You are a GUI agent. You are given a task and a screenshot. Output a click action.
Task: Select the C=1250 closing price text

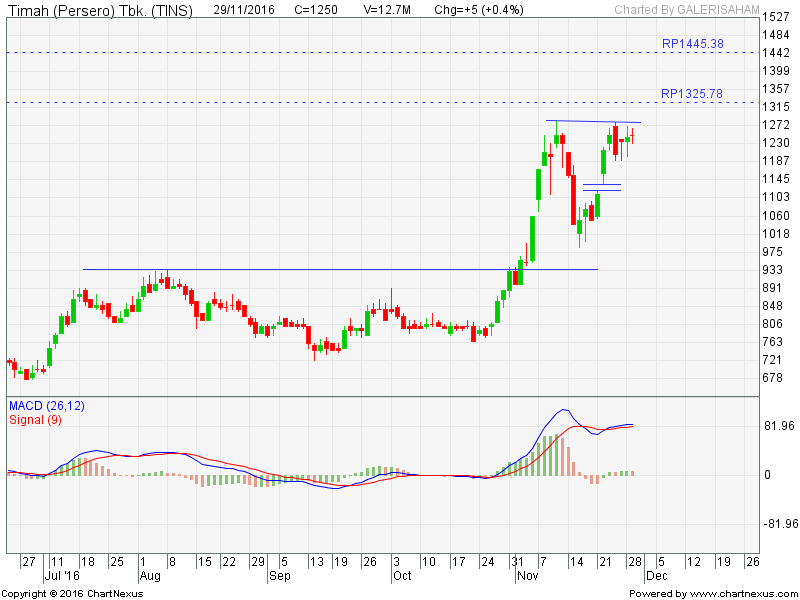click(x=316, y=9)
